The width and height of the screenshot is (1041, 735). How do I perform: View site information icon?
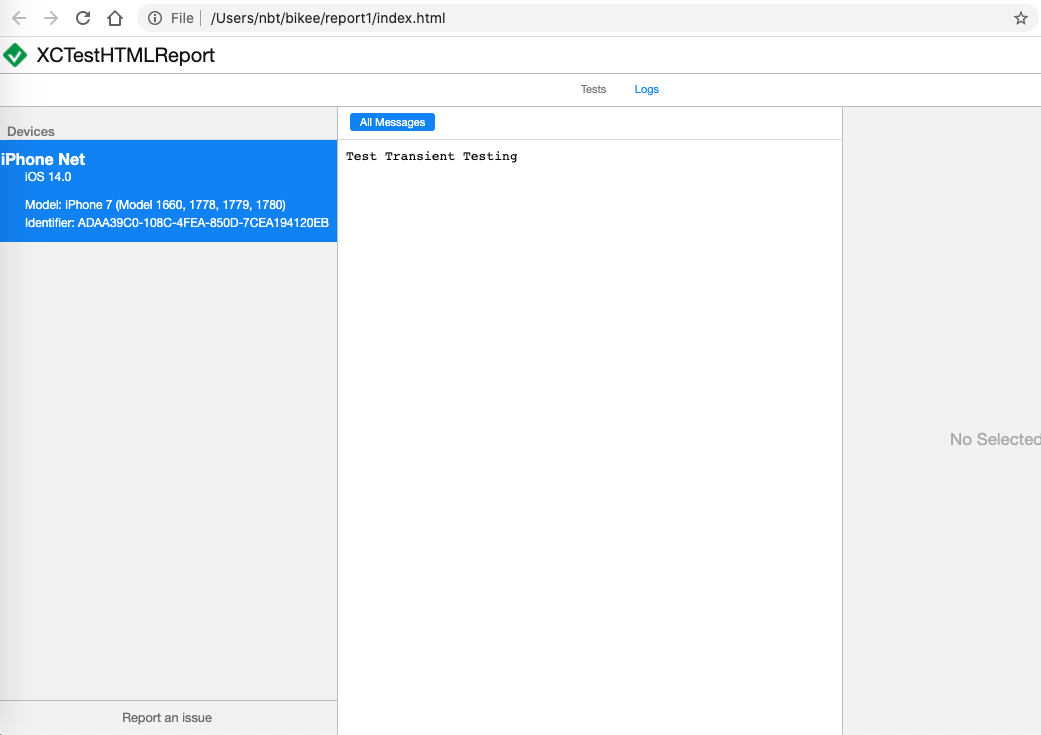[155, 19]
